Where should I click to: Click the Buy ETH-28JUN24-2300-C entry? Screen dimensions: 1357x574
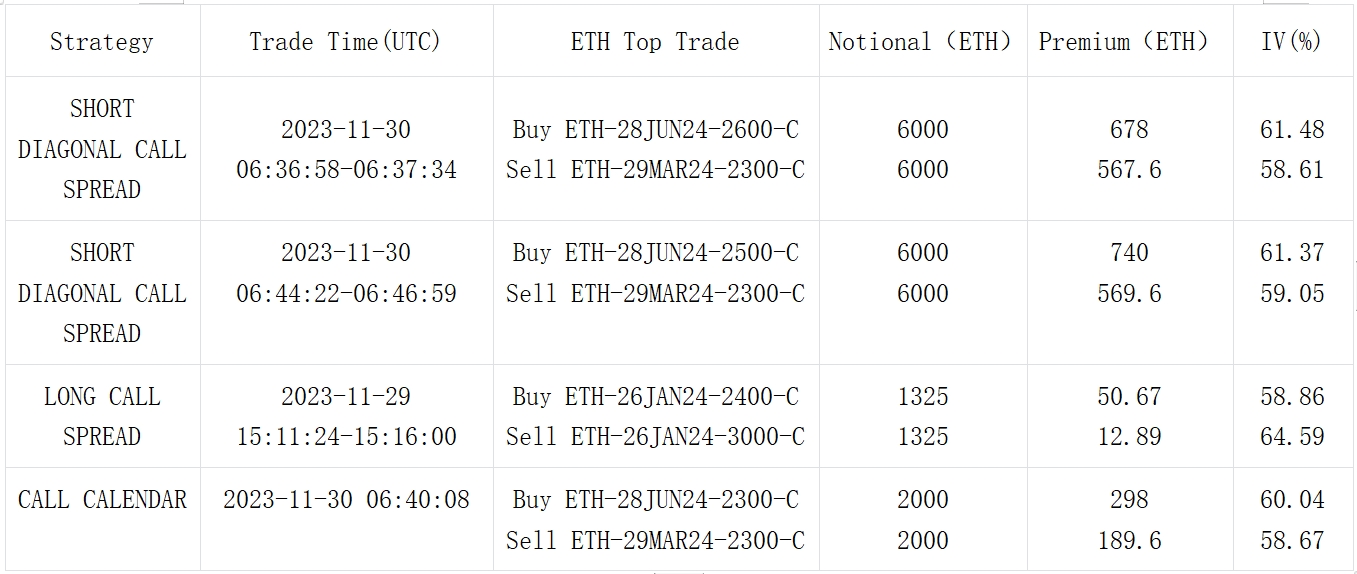click(655, 500)
